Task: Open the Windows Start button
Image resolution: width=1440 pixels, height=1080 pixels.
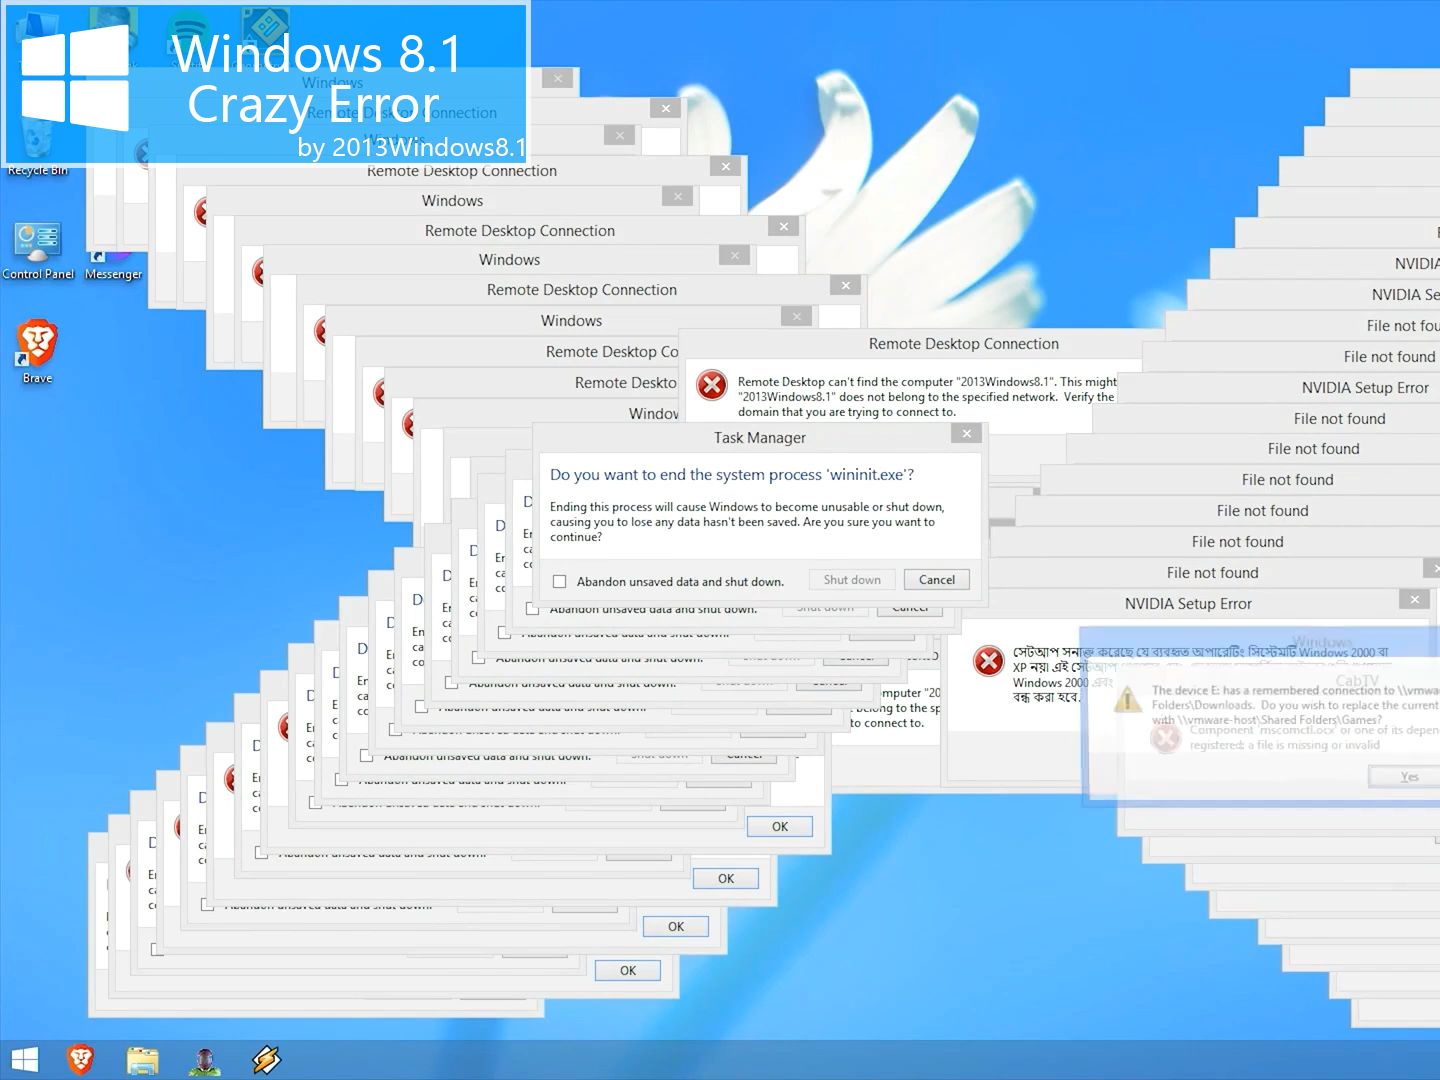Action: pyautogui.click(x=25, y=1060)
